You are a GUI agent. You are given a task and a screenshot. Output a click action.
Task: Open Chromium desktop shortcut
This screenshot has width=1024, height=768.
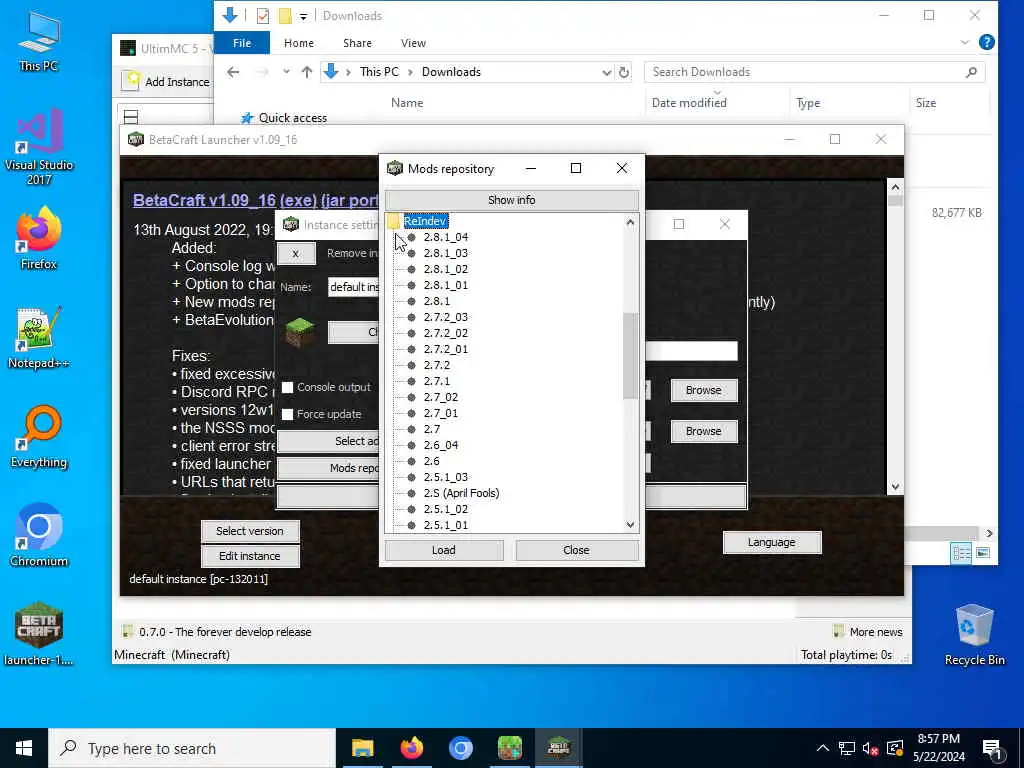tap(39, 535)
